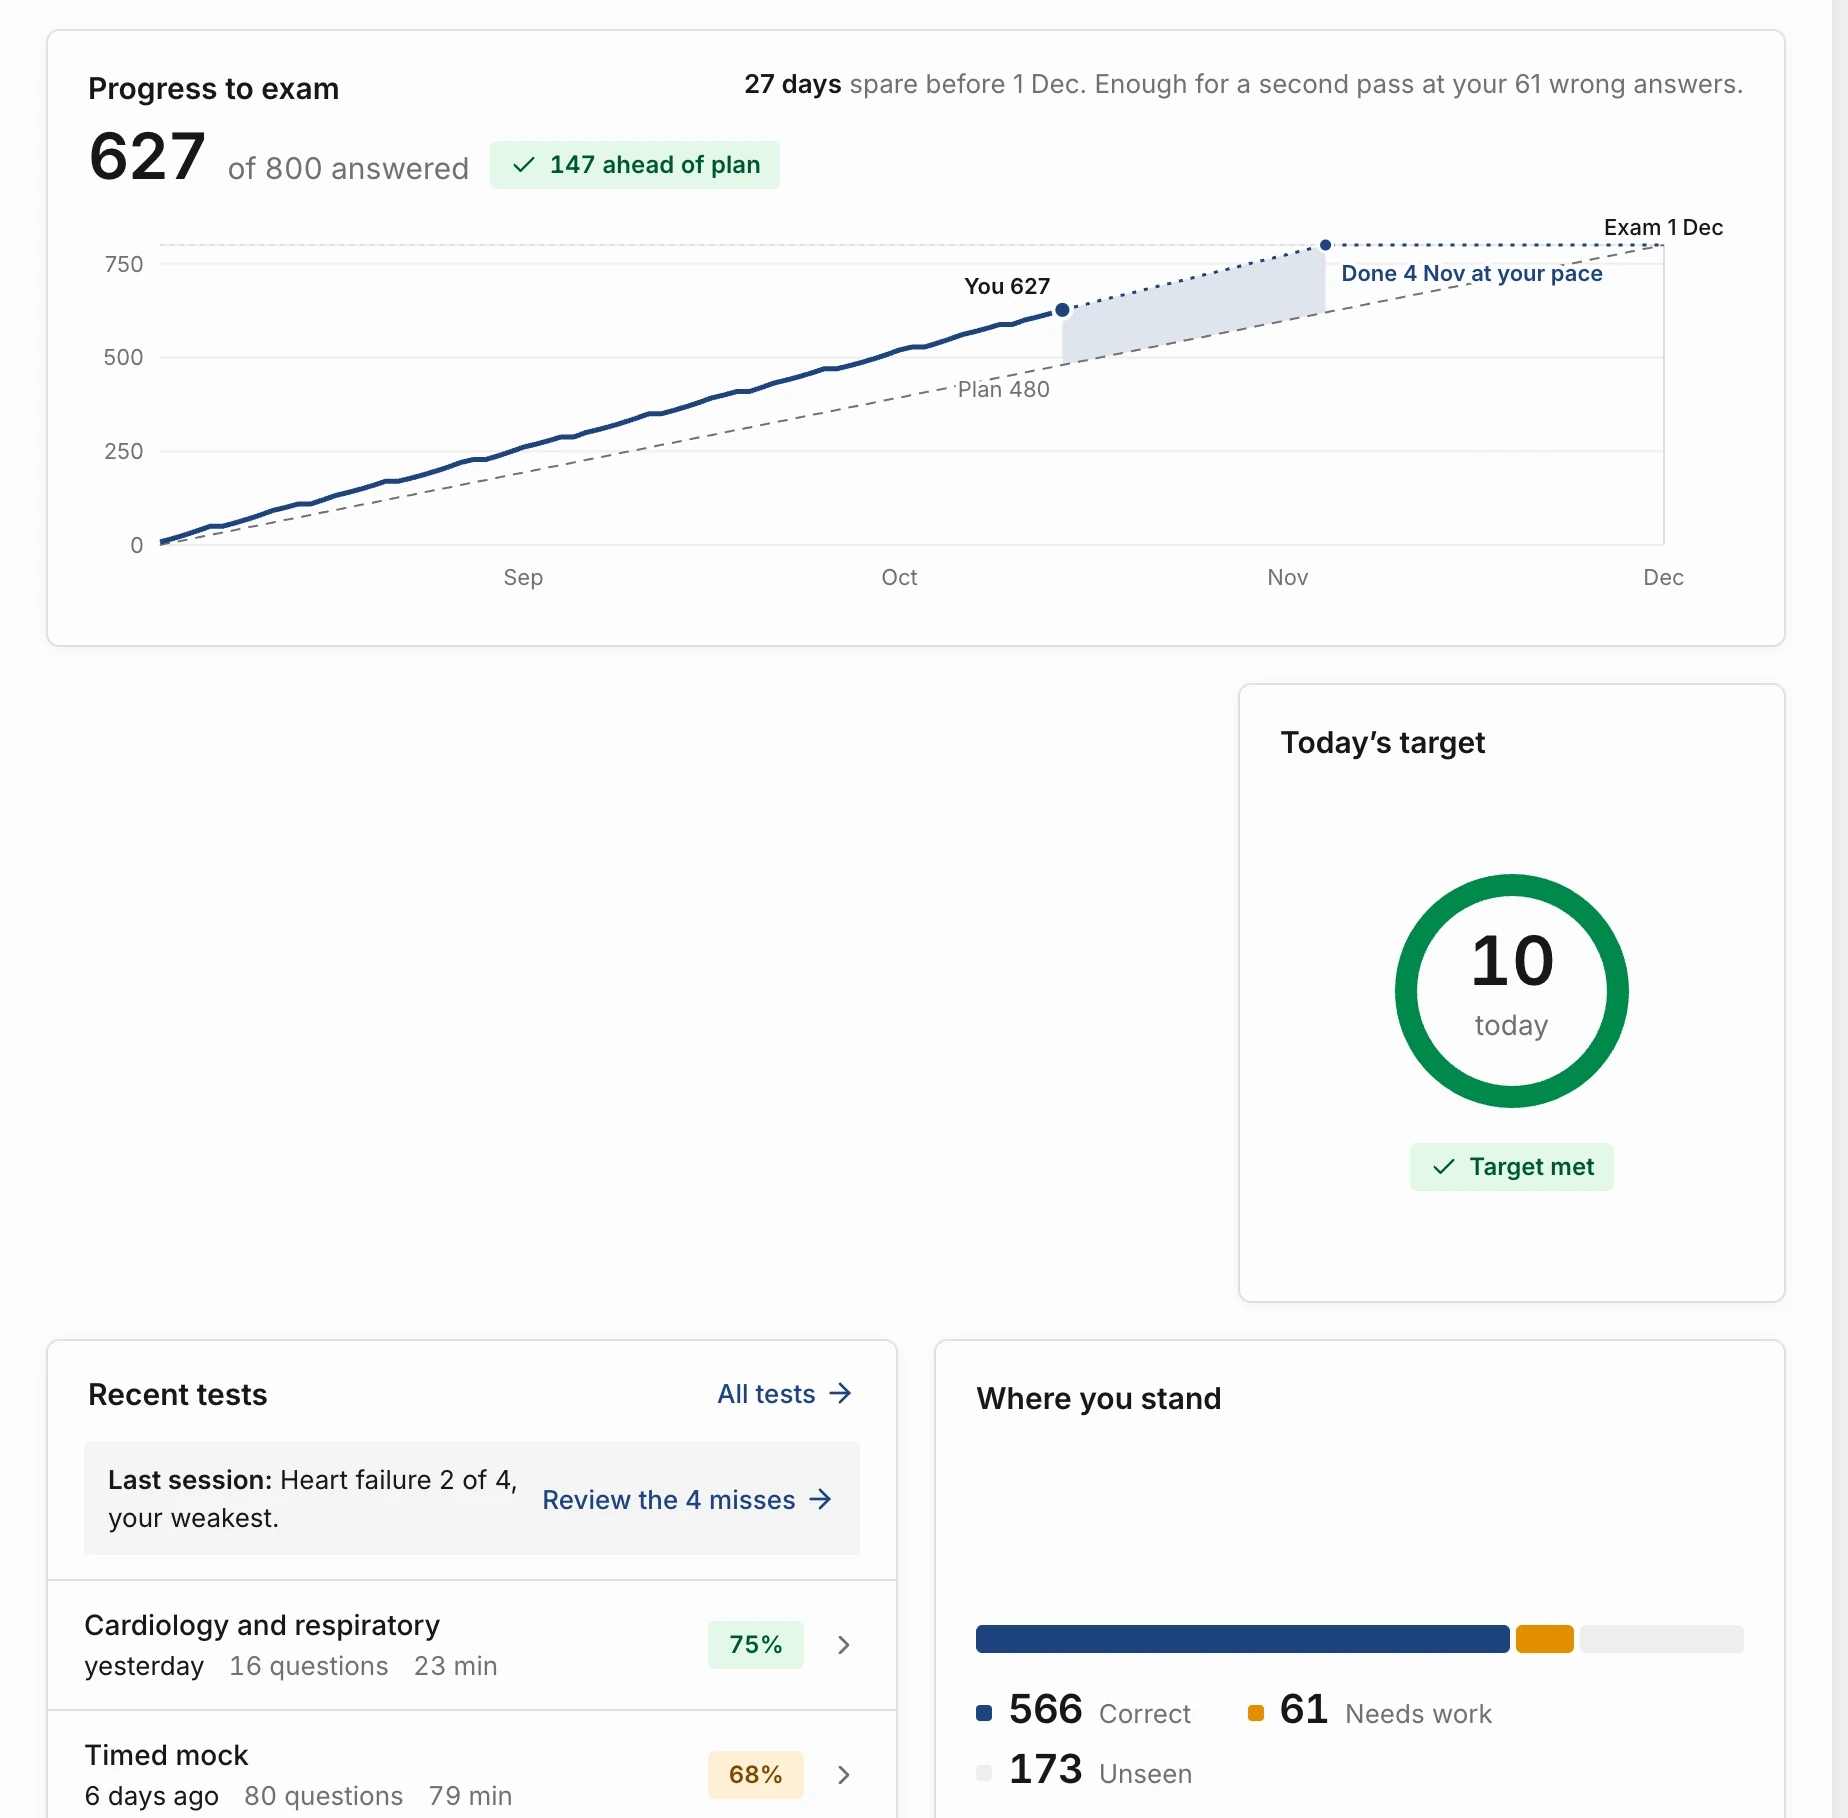
Task: Click the Exam 1 Dec chart label
Action: pyautogui.click(x=1664, y=227)
